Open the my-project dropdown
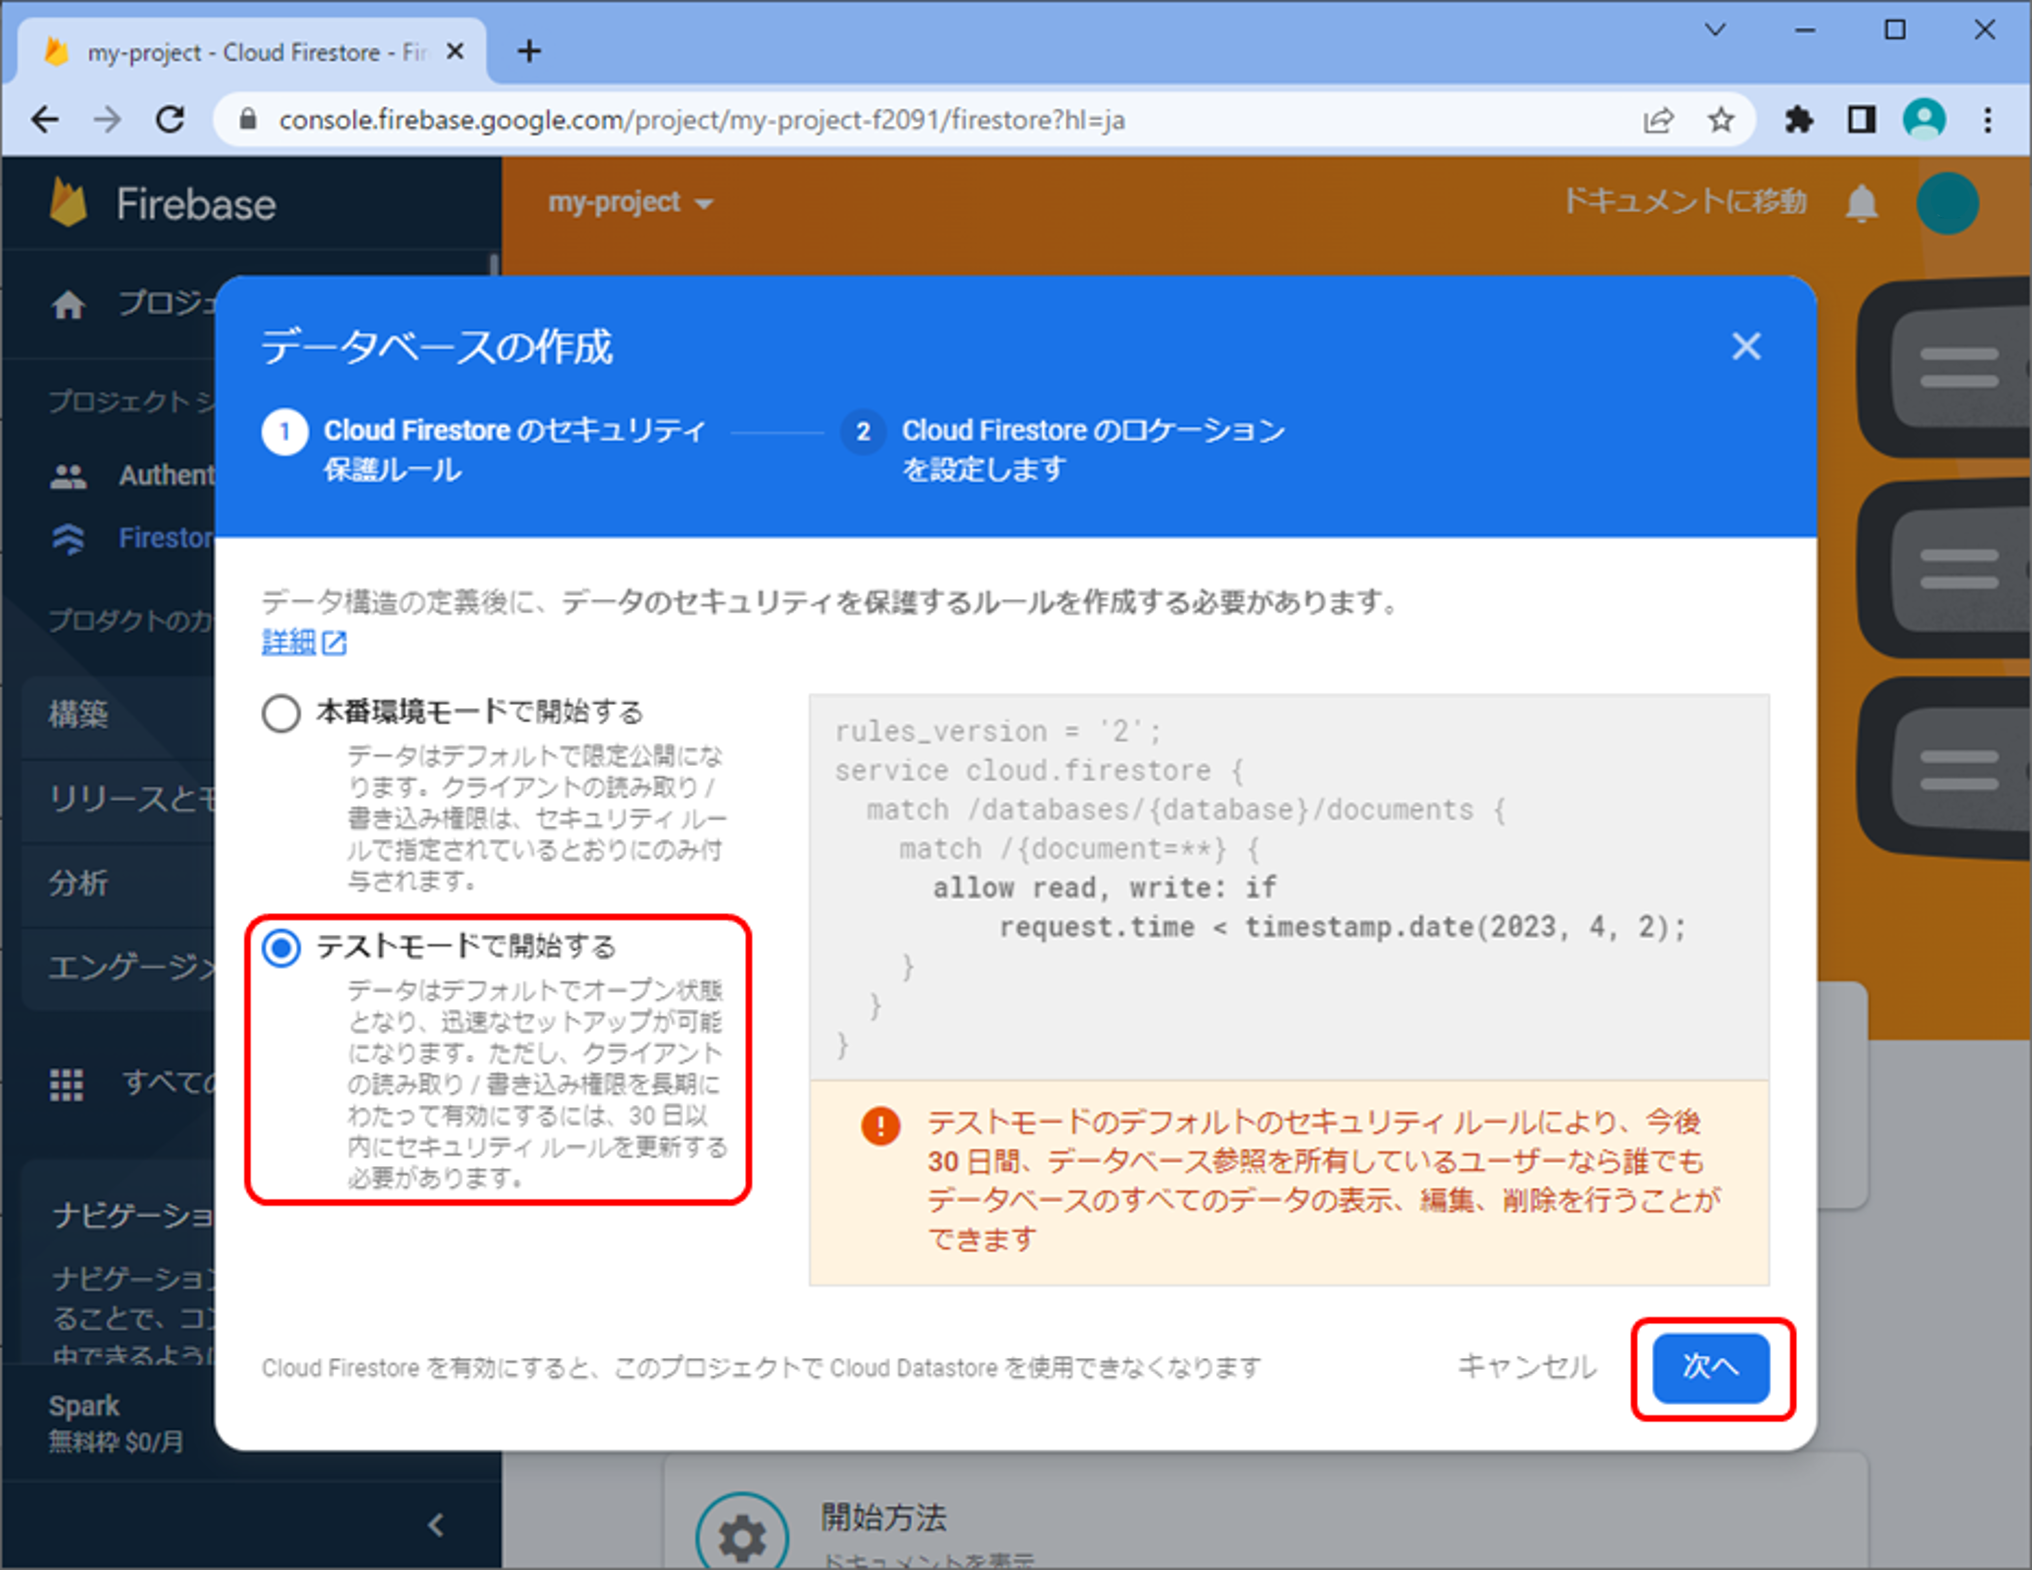 (x=631, y=203)
